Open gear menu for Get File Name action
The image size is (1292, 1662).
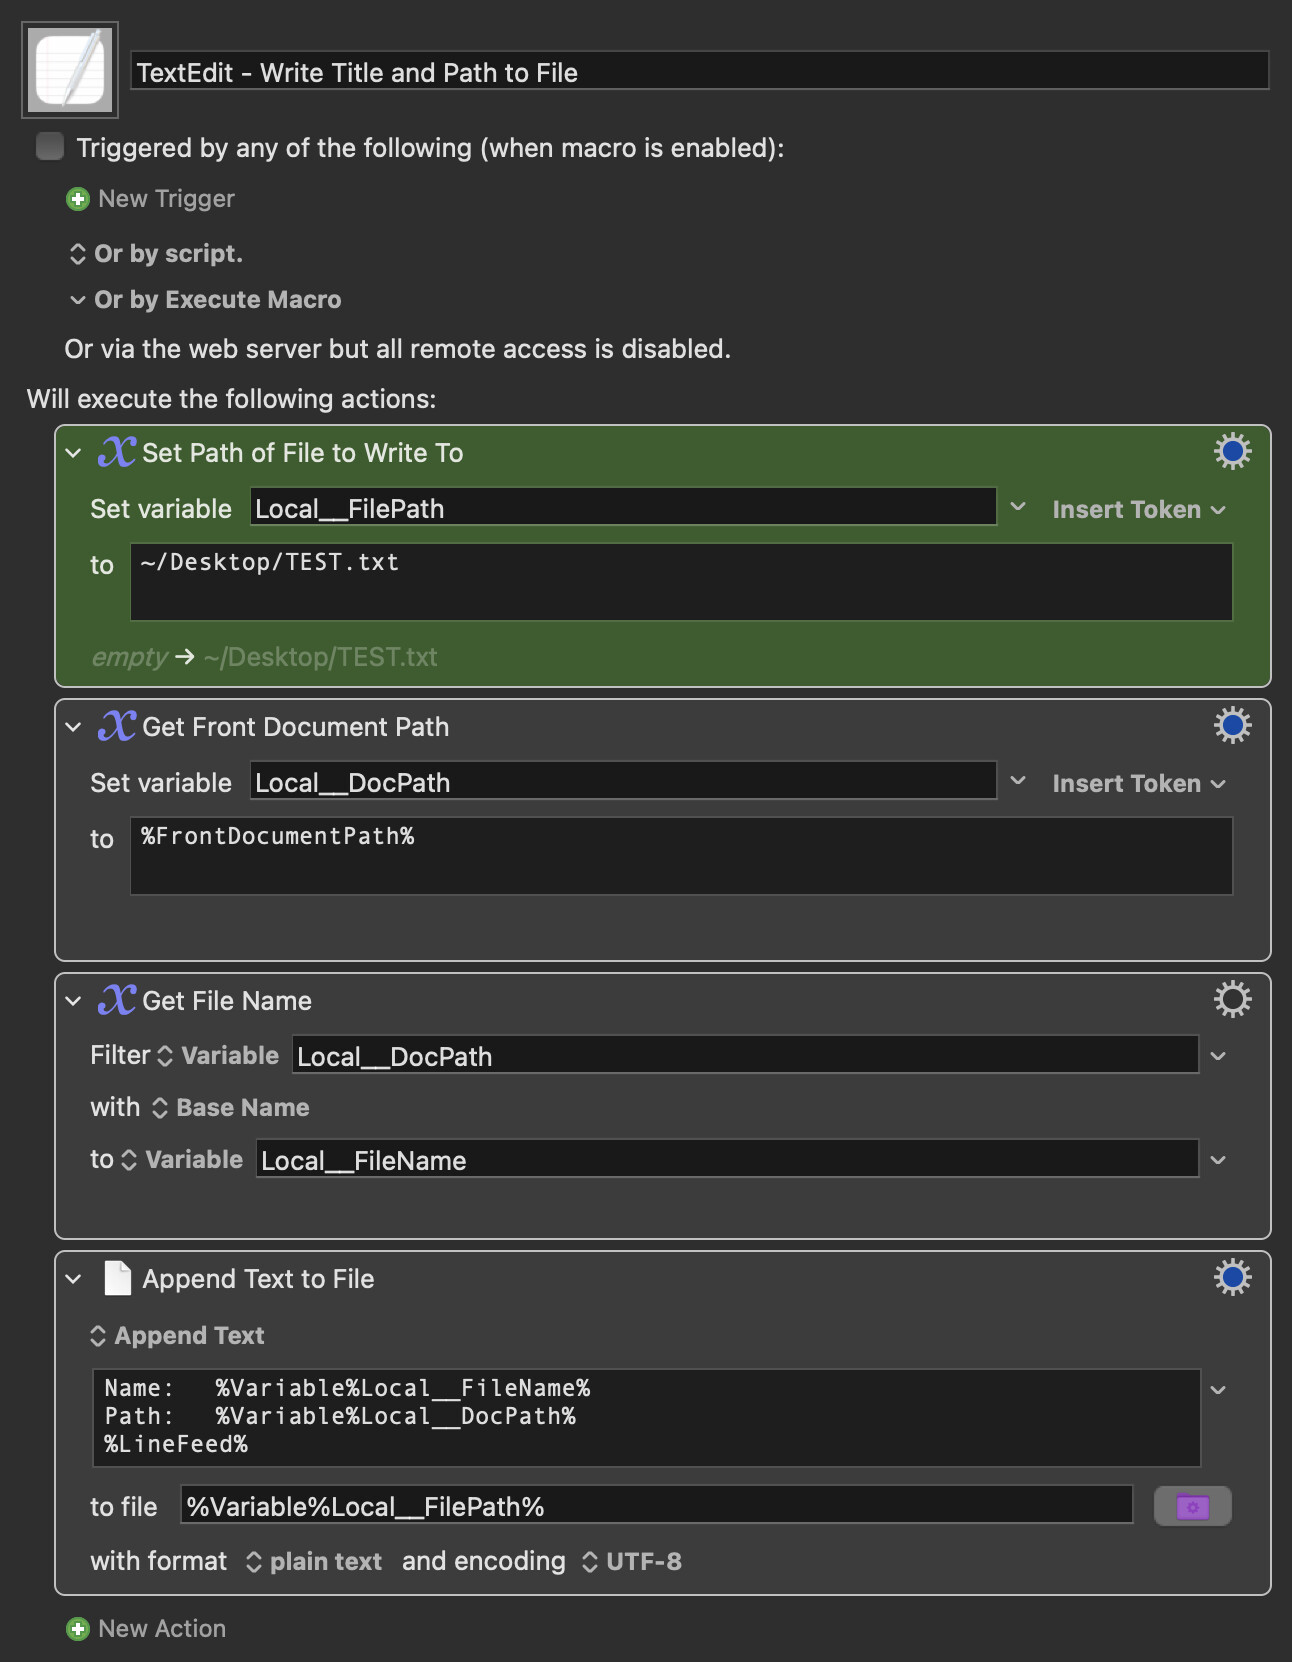click(1232, 1000)
